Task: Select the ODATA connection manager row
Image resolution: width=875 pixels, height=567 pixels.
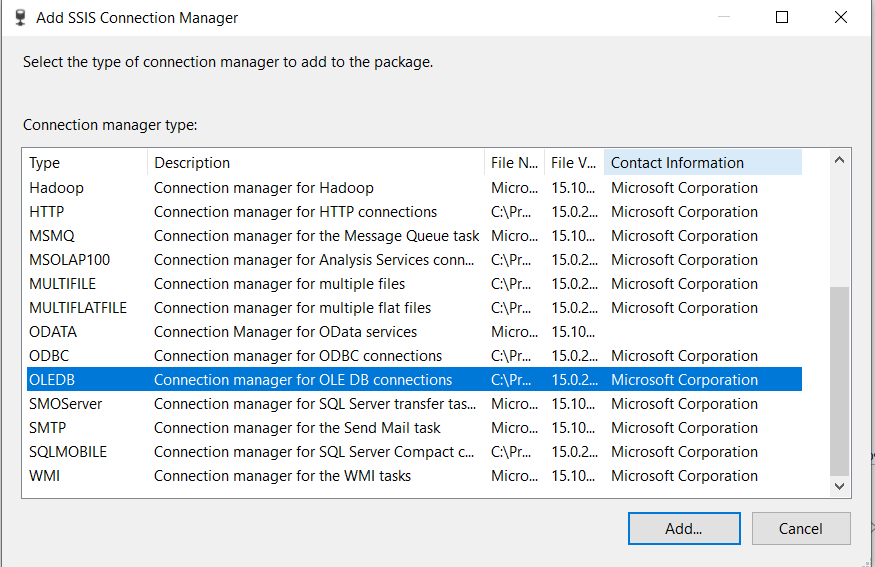Action: (x=53, y=332)
